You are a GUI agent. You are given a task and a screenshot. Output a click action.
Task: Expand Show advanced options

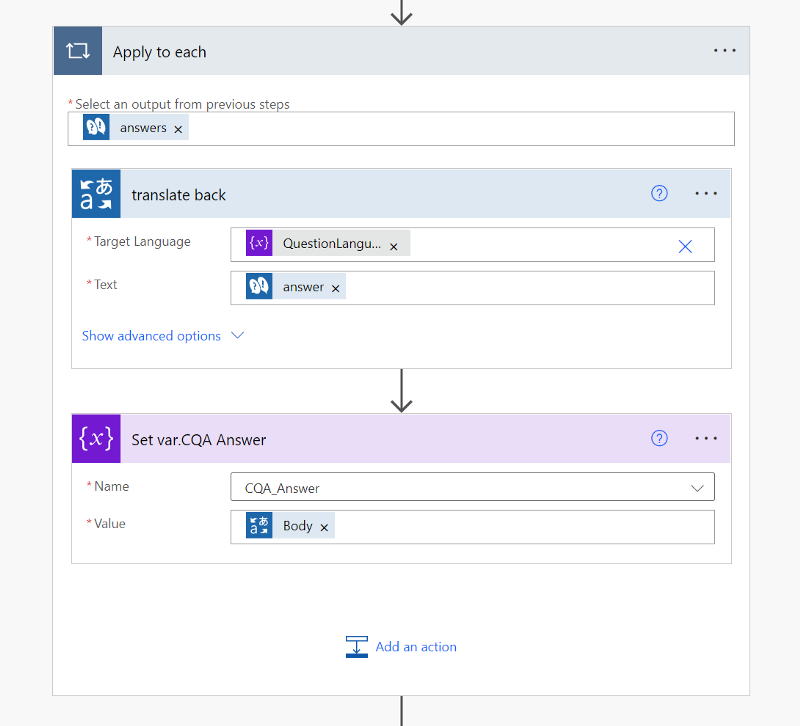click(163, 336)
